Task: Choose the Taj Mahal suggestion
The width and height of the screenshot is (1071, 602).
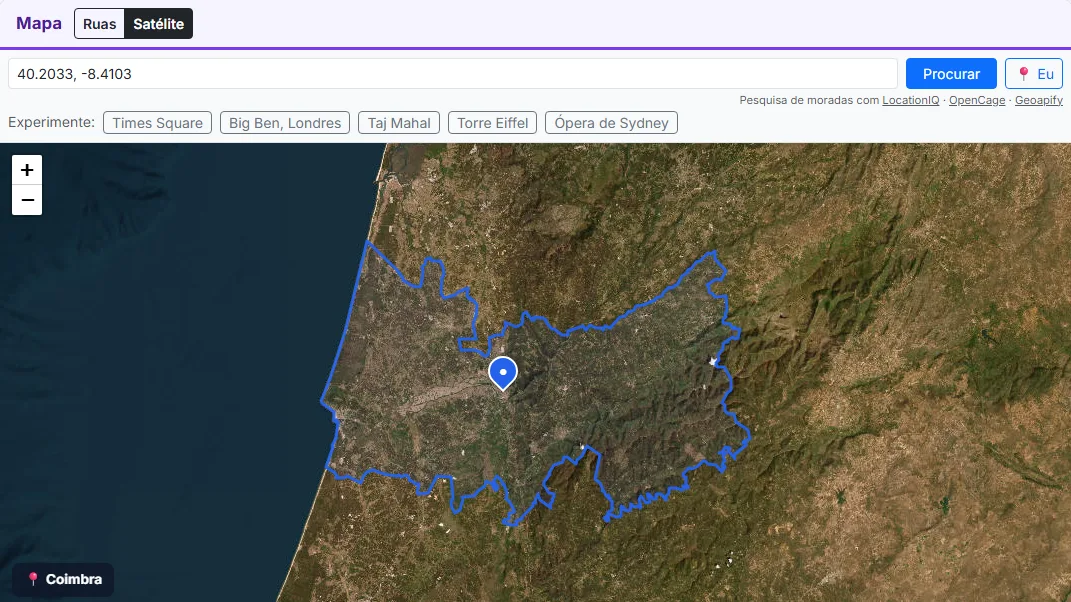Action: click(399, 123)
